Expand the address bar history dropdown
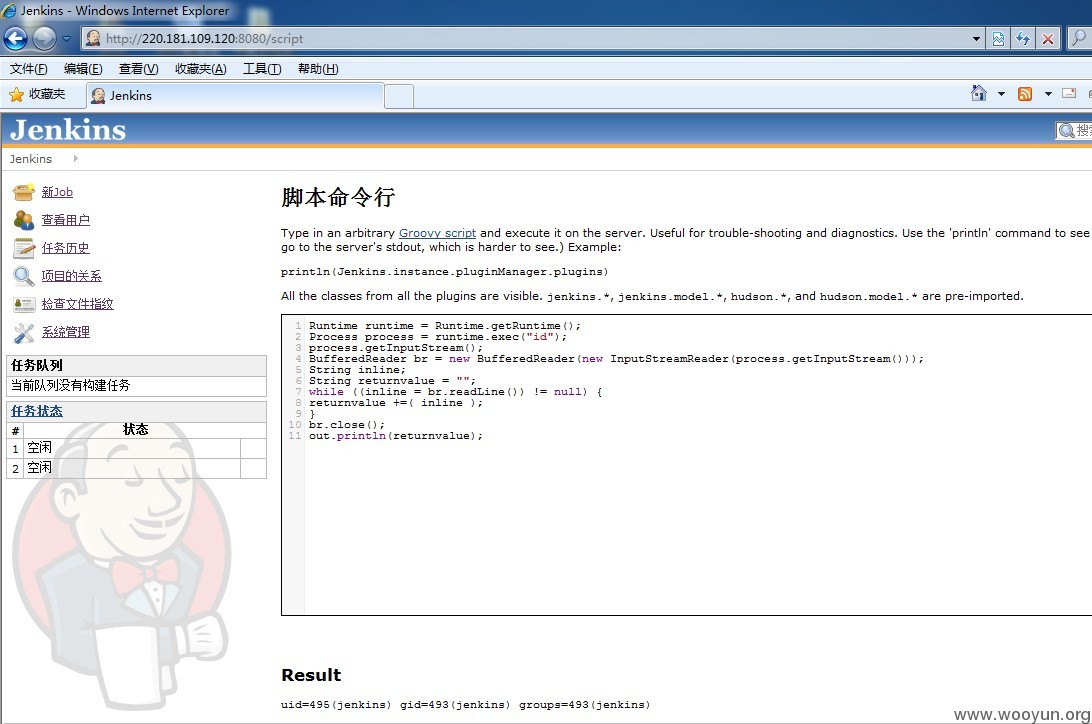Screen dimensions: 1092x724 click(976, 39)
